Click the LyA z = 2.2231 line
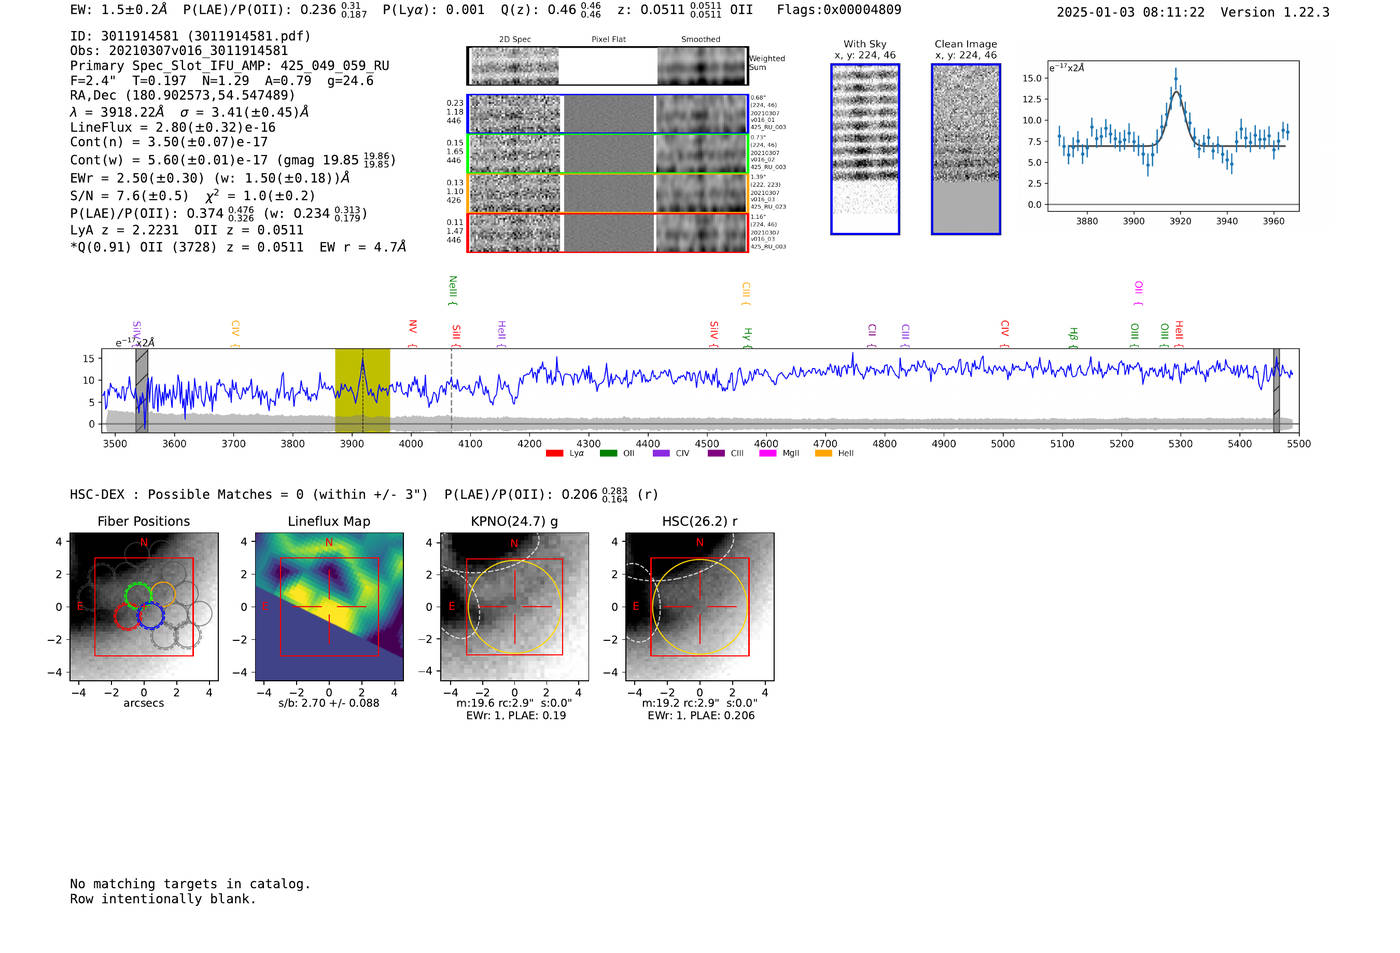Viewport: 1400px width, 953px height. click(187, 230)
